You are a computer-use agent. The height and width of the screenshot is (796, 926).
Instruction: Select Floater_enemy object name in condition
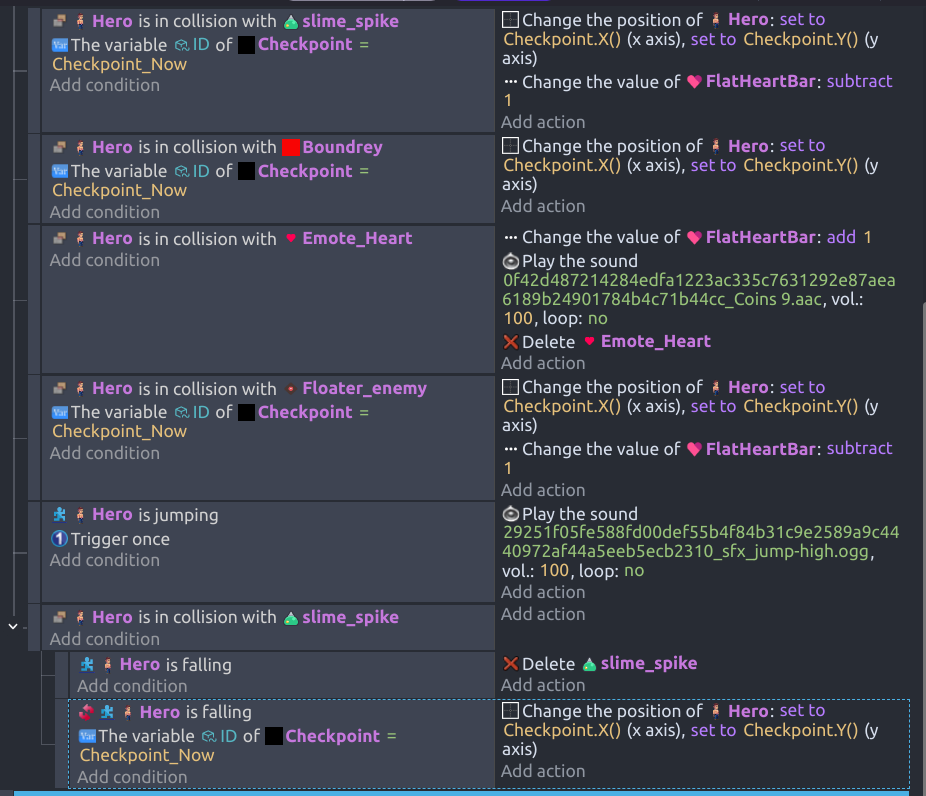(364, 389)
